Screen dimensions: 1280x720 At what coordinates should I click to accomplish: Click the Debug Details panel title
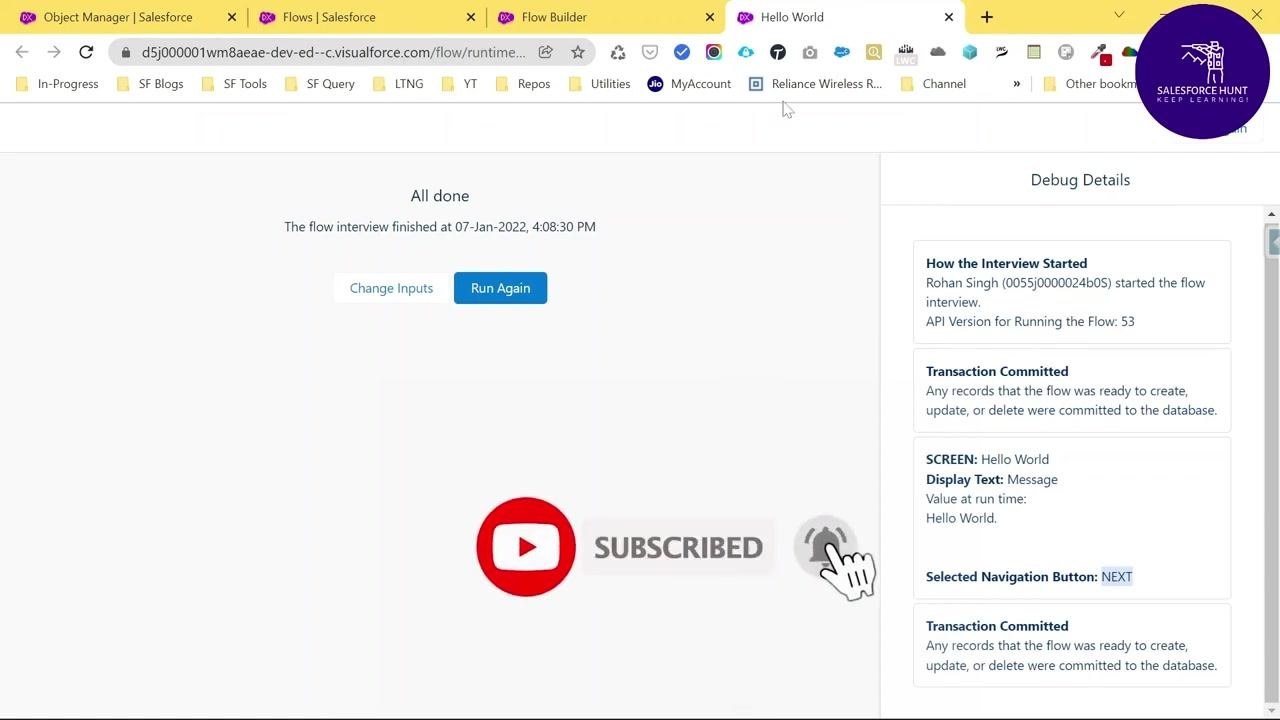[1080, 180]
